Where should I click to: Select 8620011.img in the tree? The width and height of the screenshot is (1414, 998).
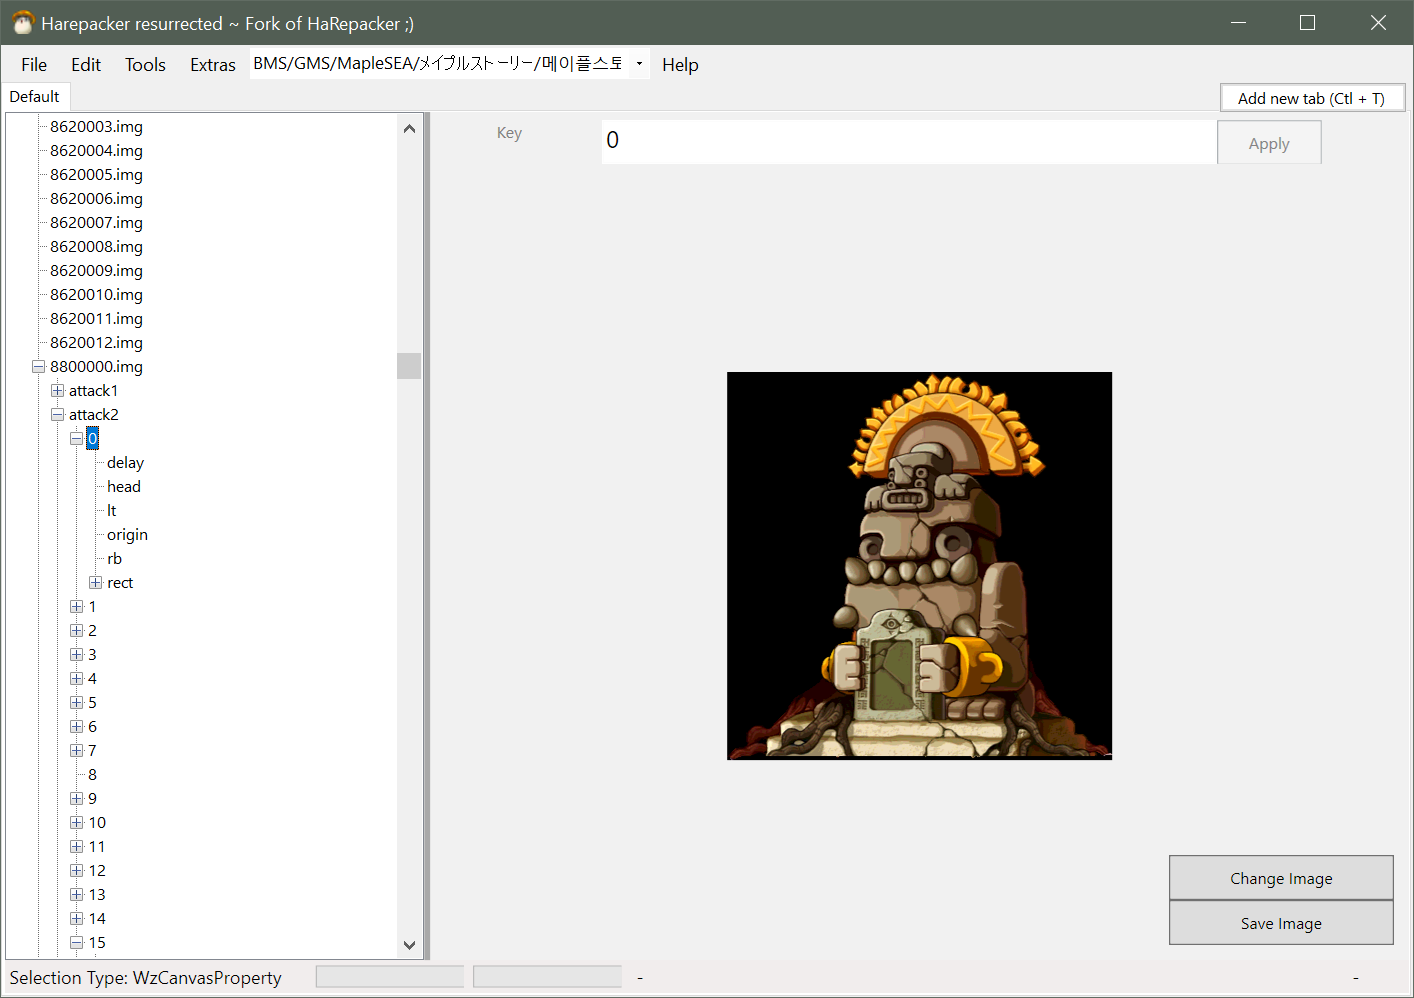[96, 319]
